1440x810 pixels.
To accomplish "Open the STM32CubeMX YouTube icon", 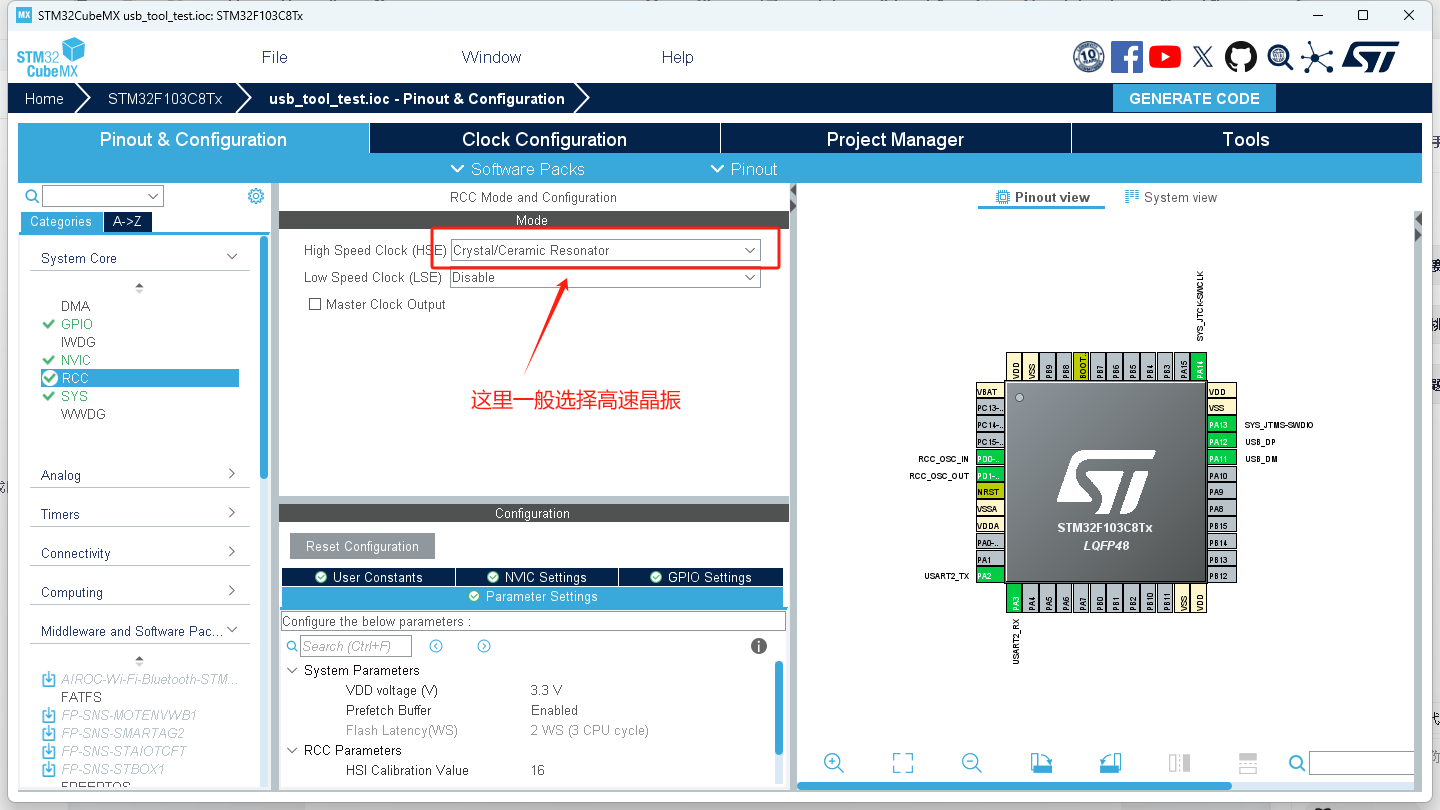I will [x=1164, y=57].
